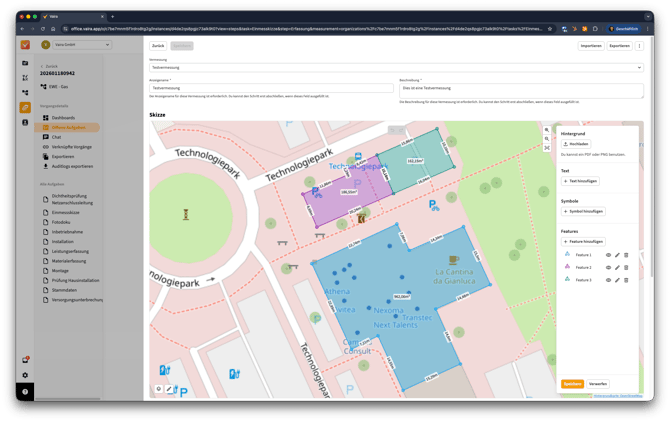Screen dimensions: 670x422
Task: Delete Feature 1 using the trash icon
Action: click(626, 255)
